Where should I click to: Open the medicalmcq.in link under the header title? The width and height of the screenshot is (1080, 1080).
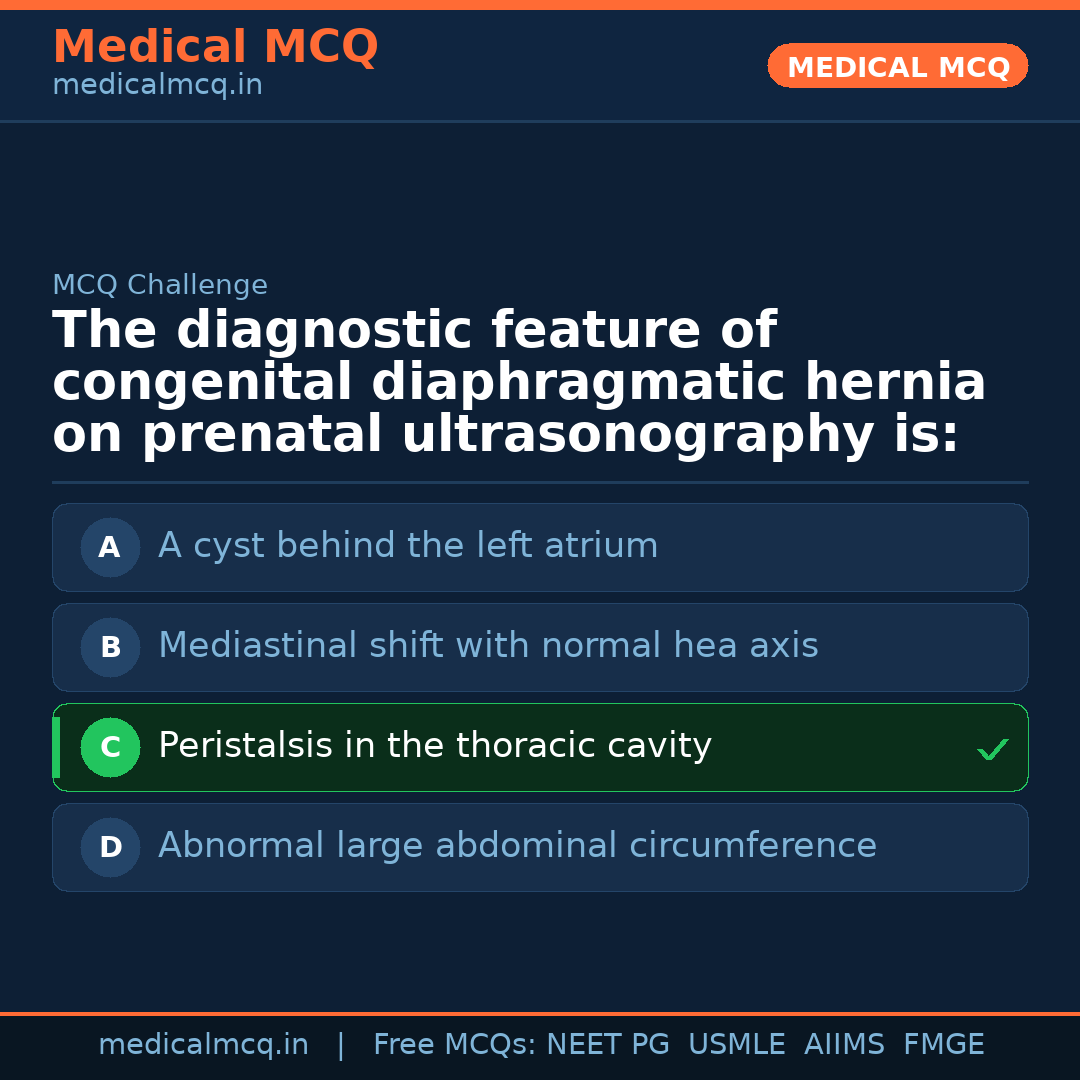click(157, 85)
